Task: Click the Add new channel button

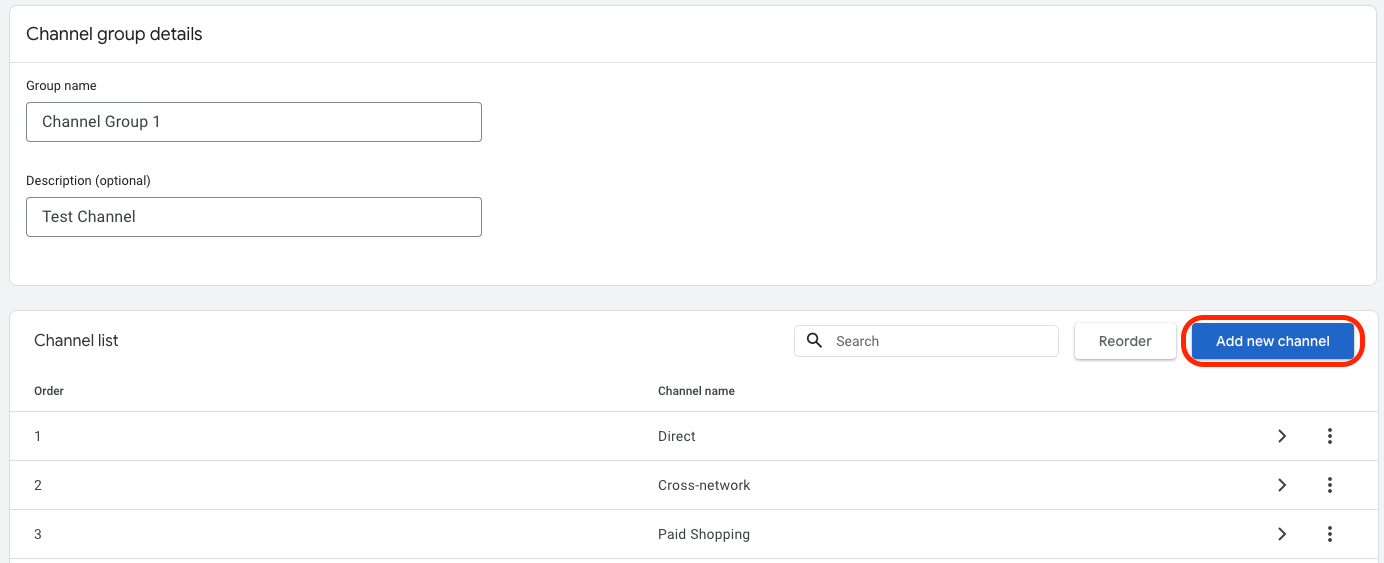Action: click(1273, 341)
